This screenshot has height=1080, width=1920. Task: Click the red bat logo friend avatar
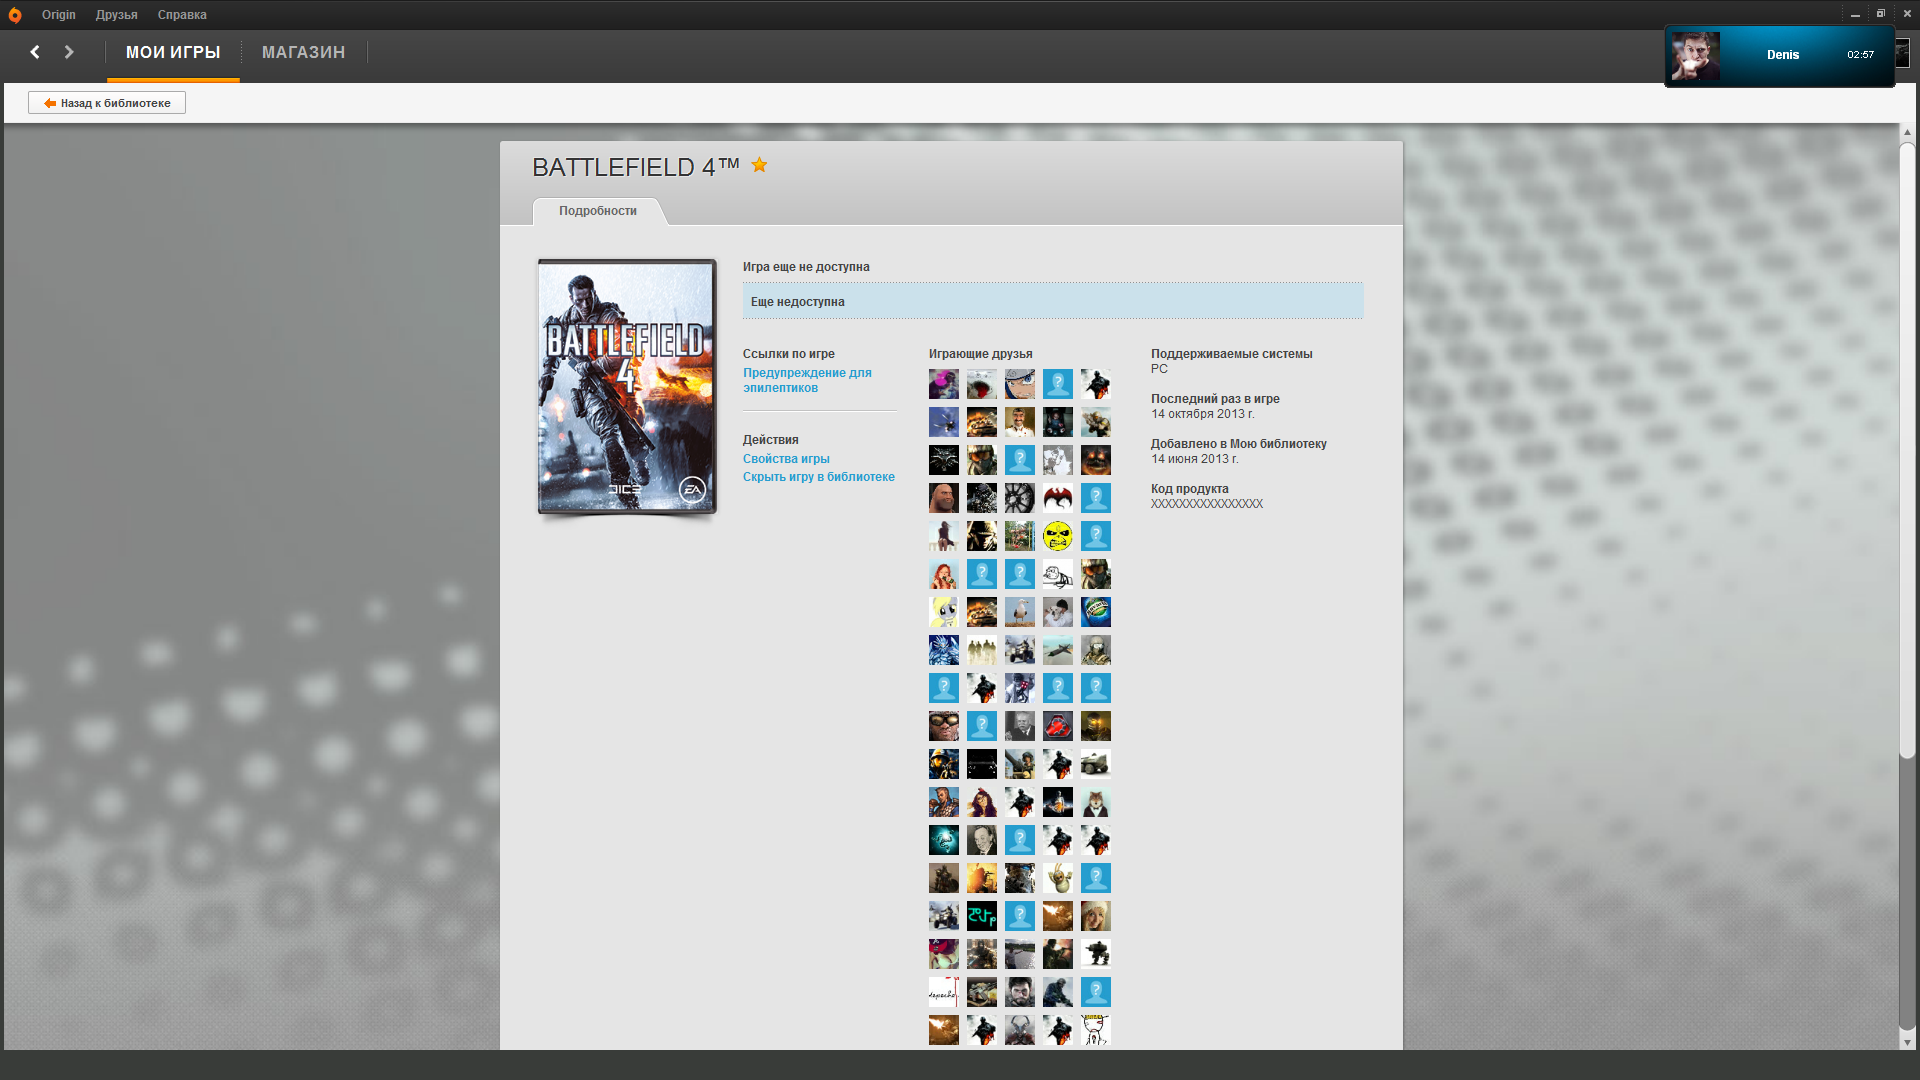pyautogui.click(x=1057, y=498)
